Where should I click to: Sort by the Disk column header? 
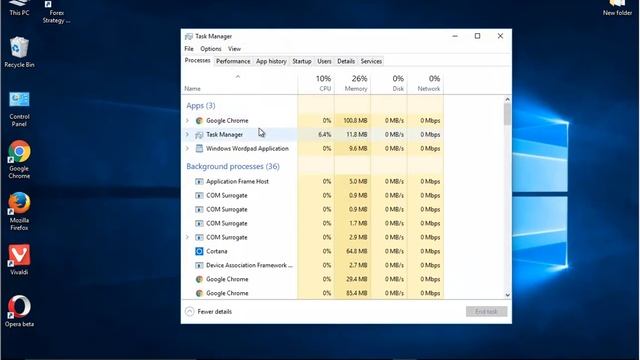pyautogui.click(x=389, y=83)
